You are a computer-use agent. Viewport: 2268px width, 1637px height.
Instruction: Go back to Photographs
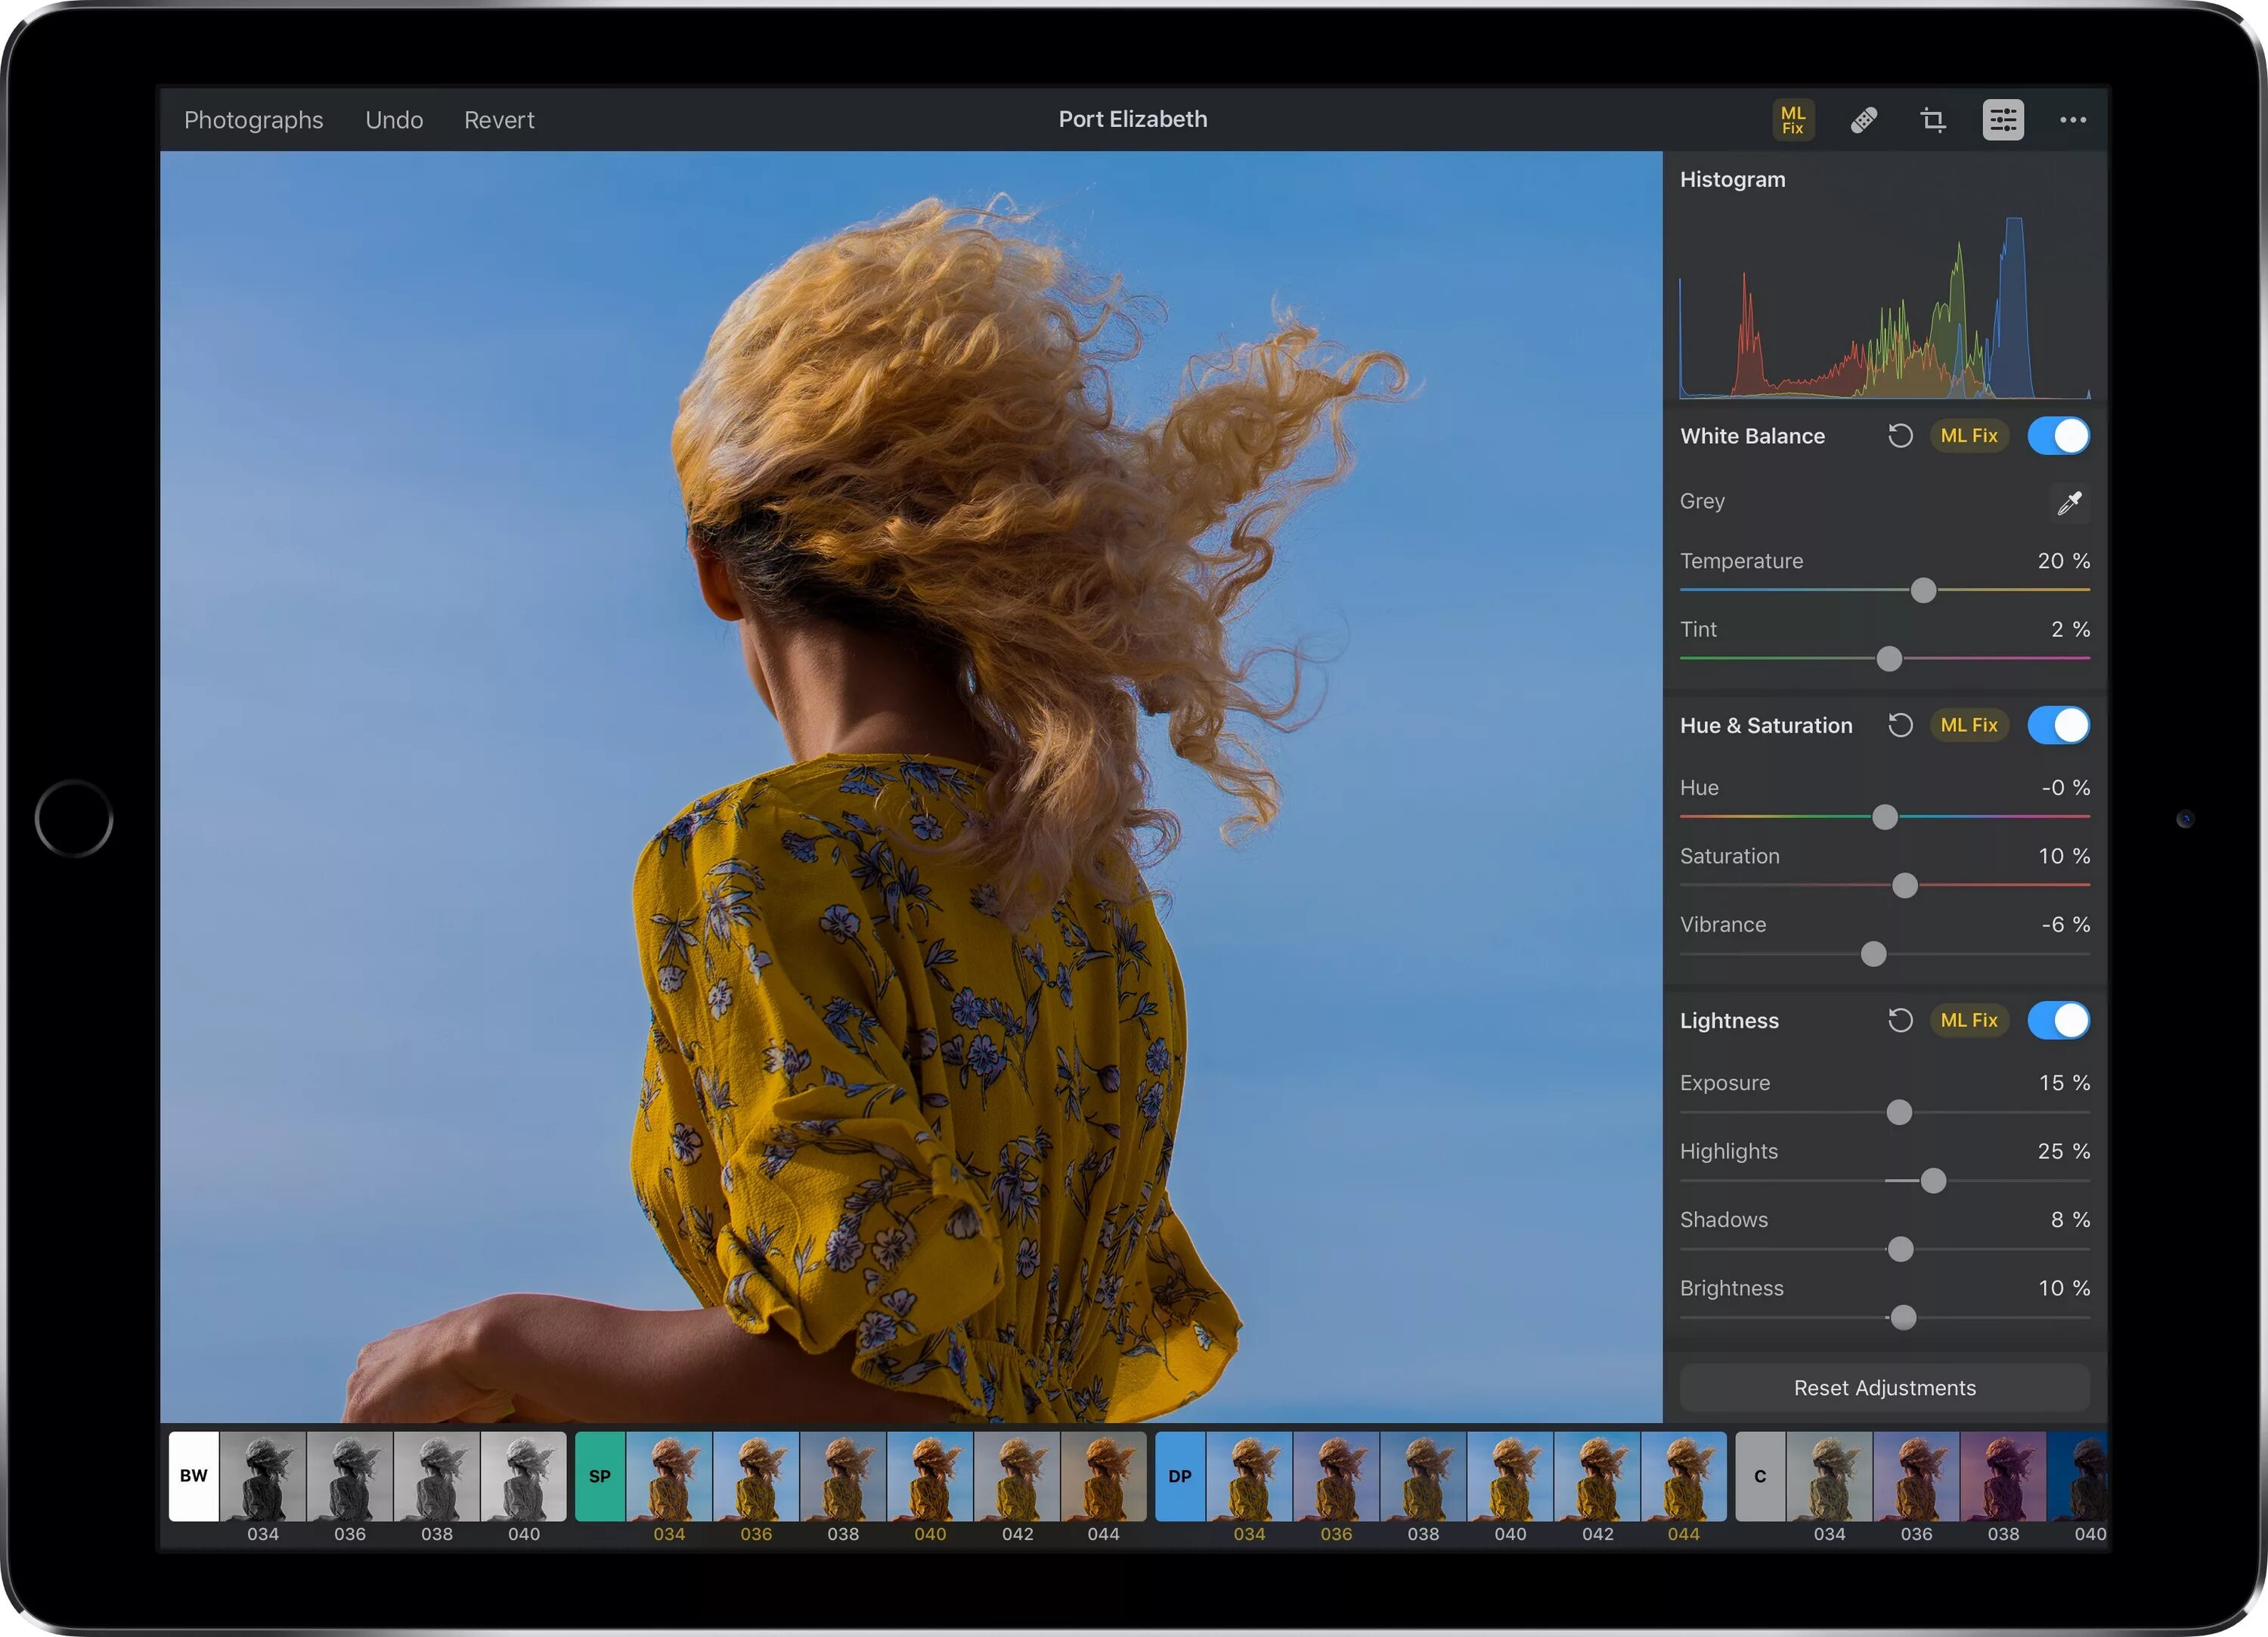point(253,120)
